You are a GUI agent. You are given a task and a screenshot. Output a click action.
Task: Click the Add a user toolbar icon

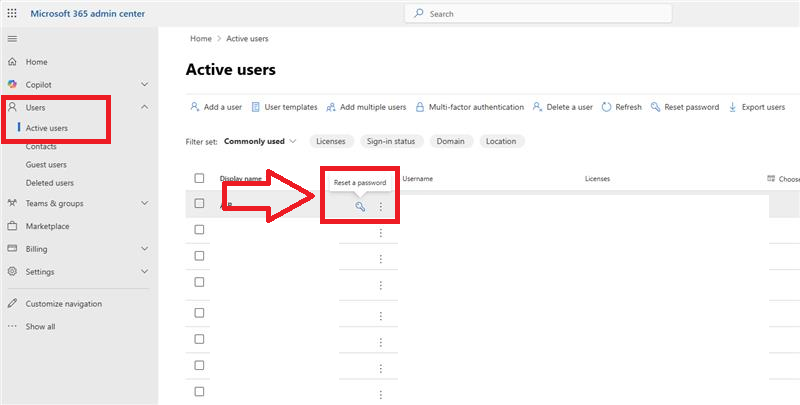pos(194,107)
